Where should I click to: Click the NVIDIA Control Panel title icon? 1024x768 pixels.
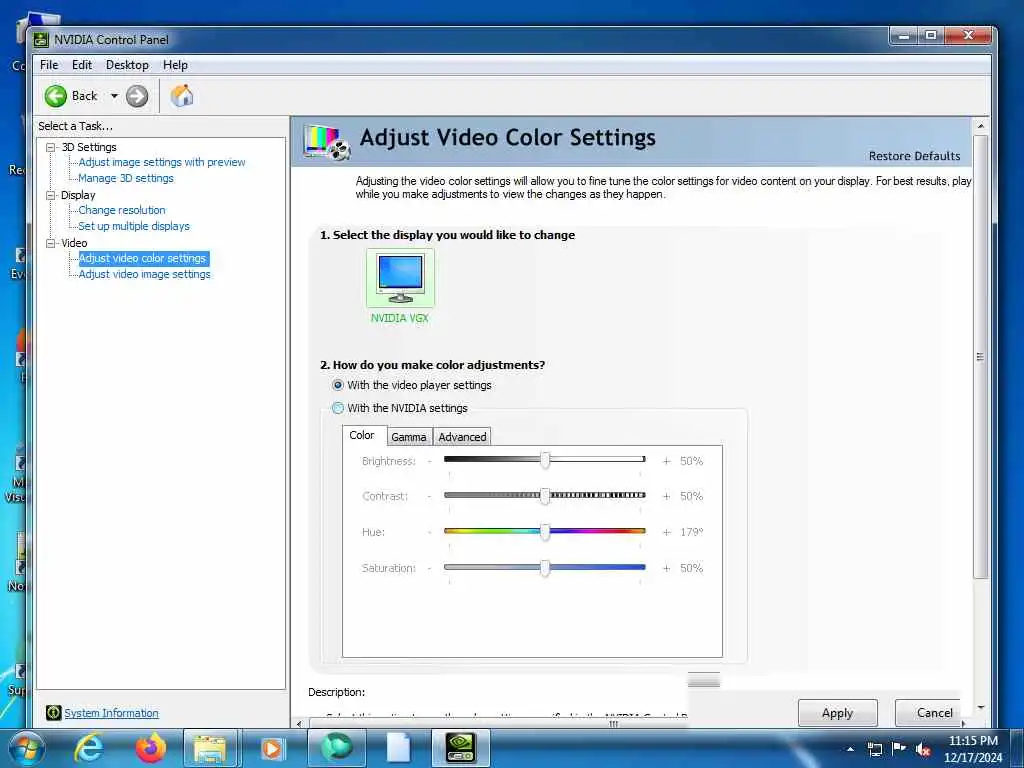41,40
